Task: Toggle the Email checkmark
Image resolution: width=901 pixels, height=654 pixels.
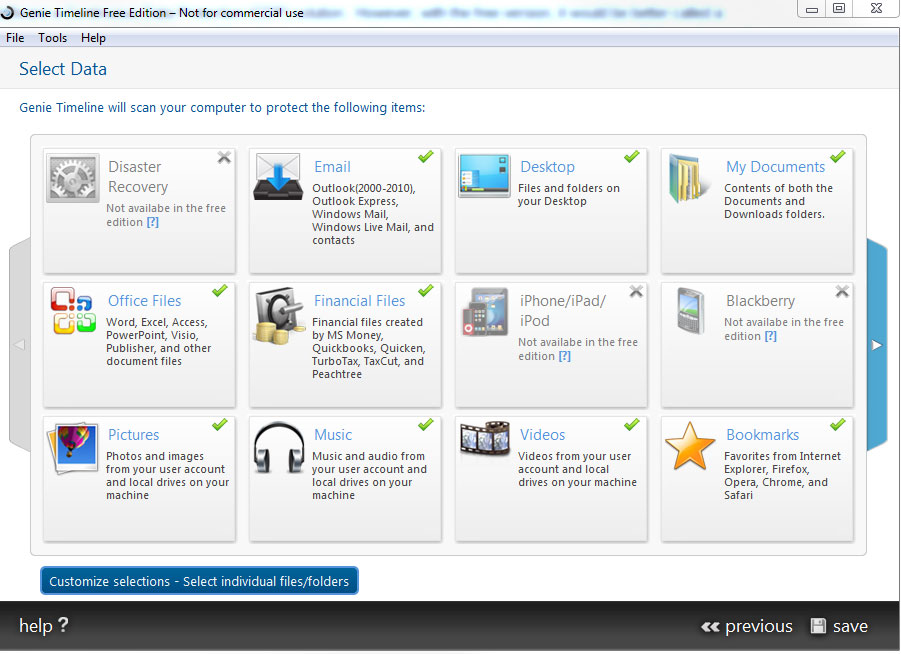Action: click(x=426, y=156)
